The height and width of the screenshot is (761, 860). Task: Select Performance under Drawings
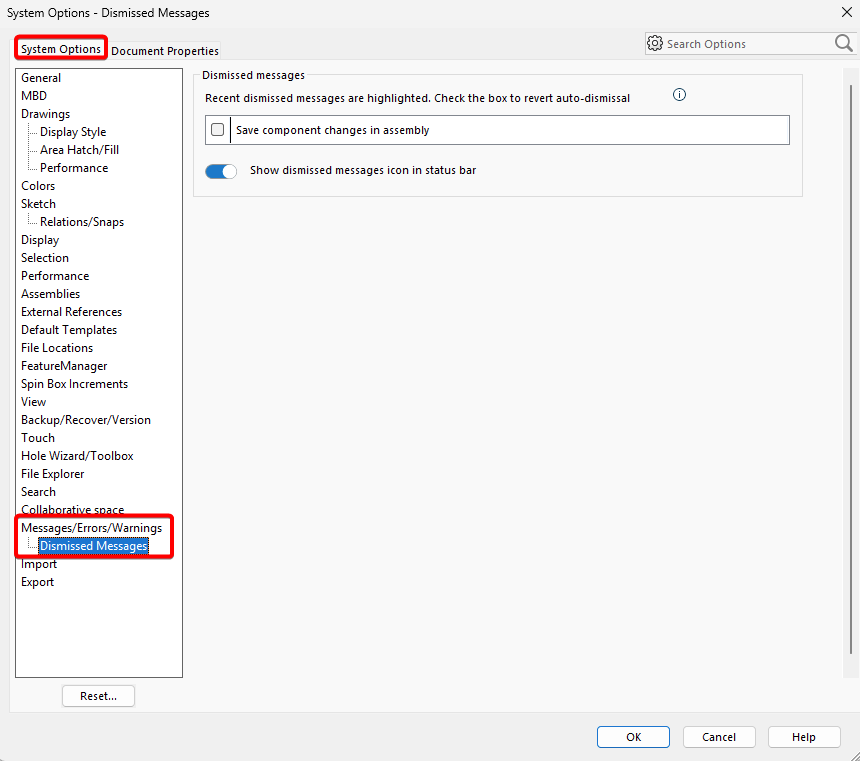[74, 168]
